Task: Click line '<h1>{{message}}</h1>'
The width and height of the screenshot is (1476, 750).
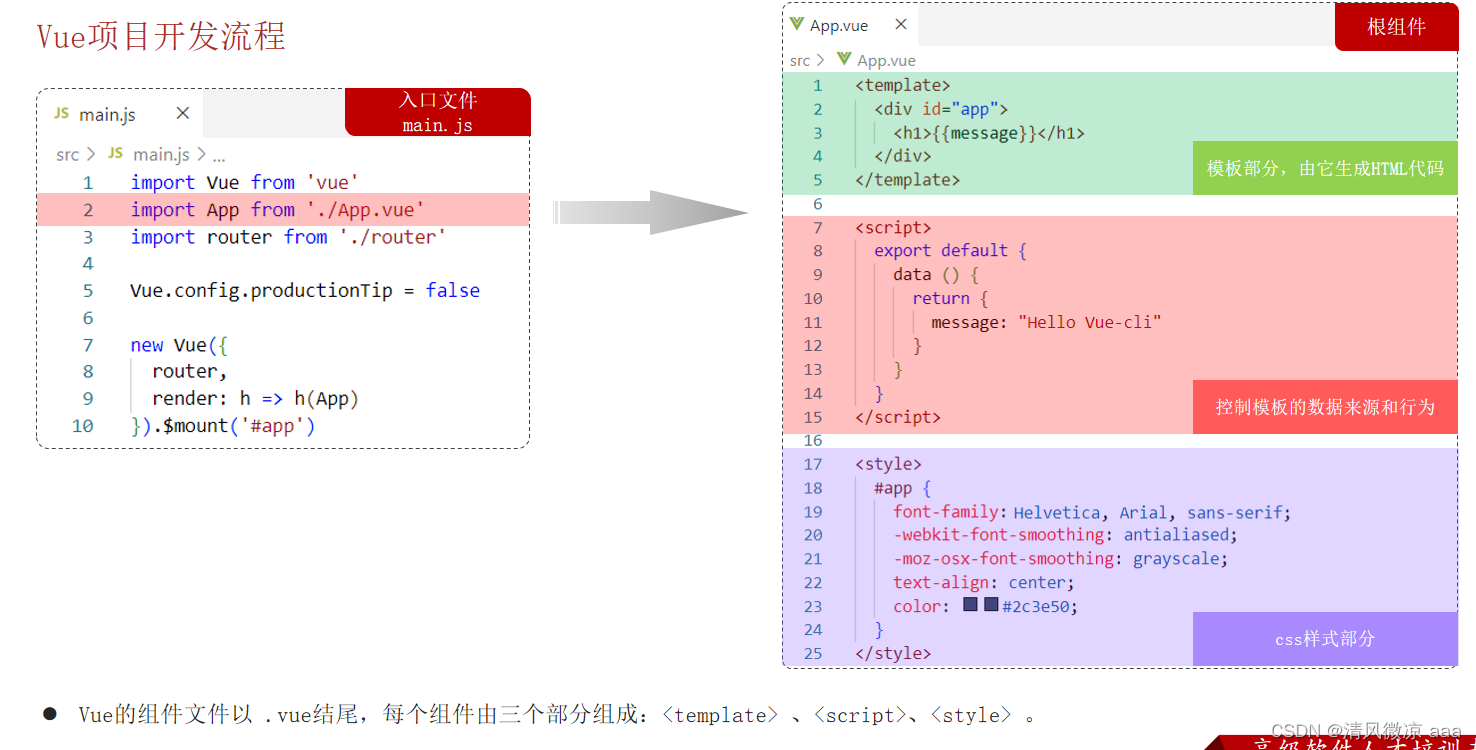Action: [x=989, y=133]
